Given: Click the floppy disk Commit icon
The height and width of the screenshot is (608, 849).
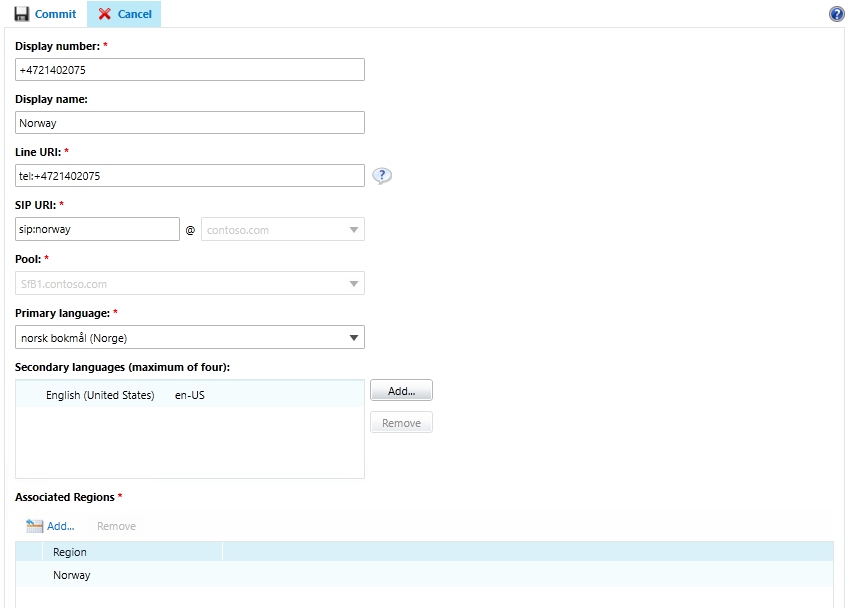Looking at the screenshot, I should point(21,14).
